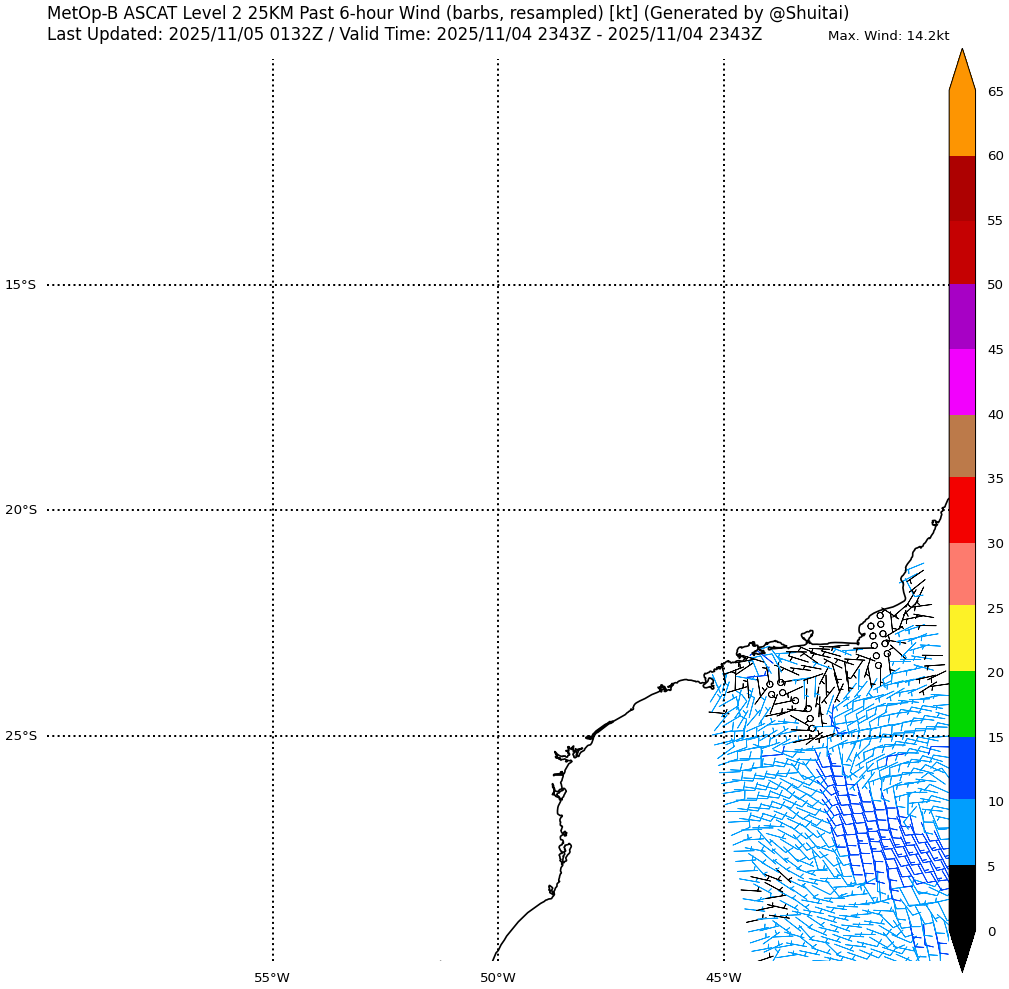Click the magenta 40-45 kt colorbar segment

[961, 382]
